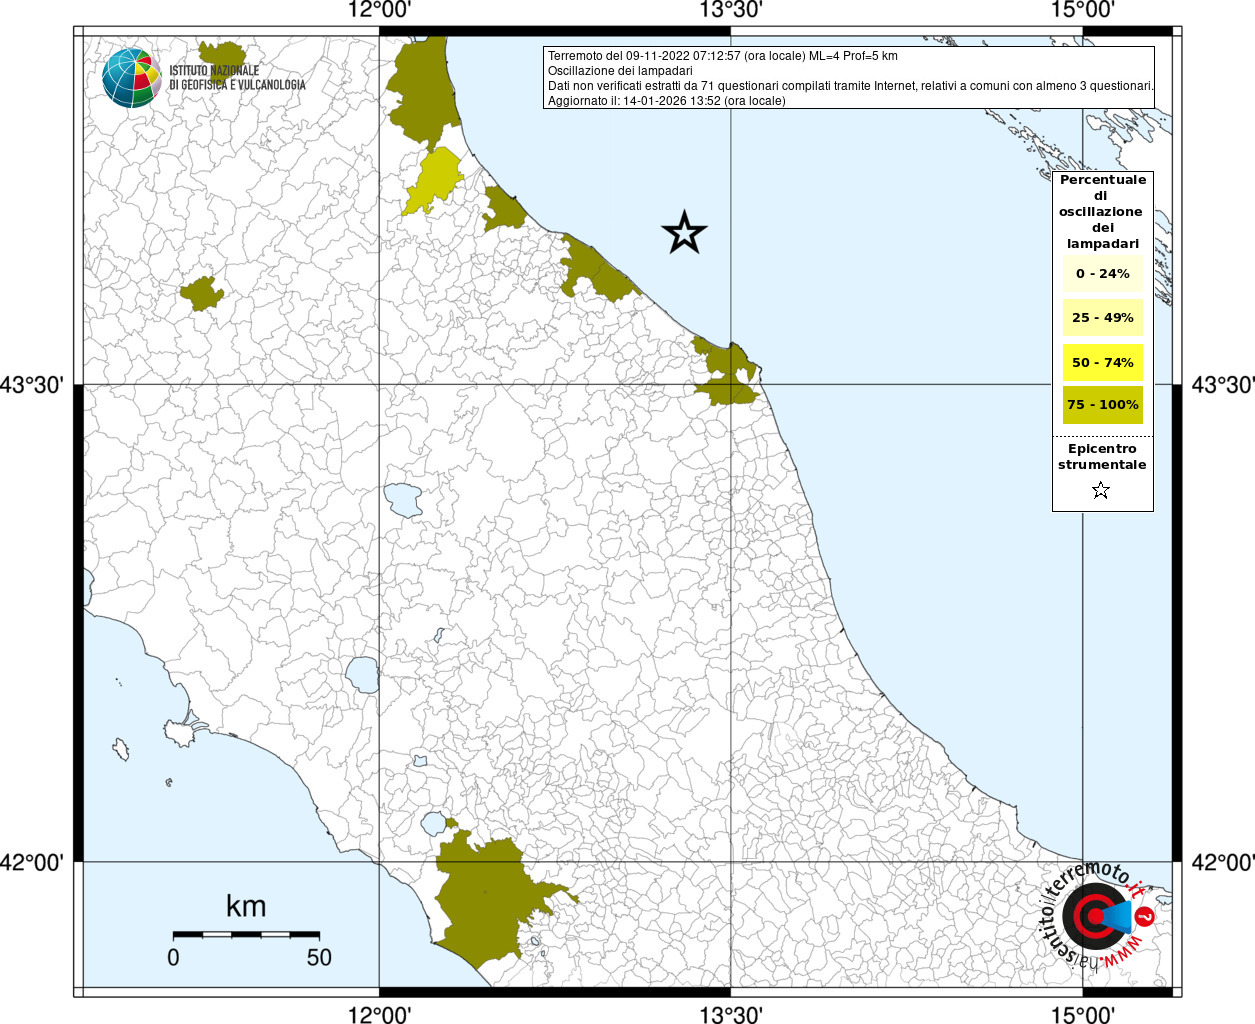The height and width of the screenshot is (1024, 1255).
Task: Click the top 13°30' longitude label
Action: [730, 11]
